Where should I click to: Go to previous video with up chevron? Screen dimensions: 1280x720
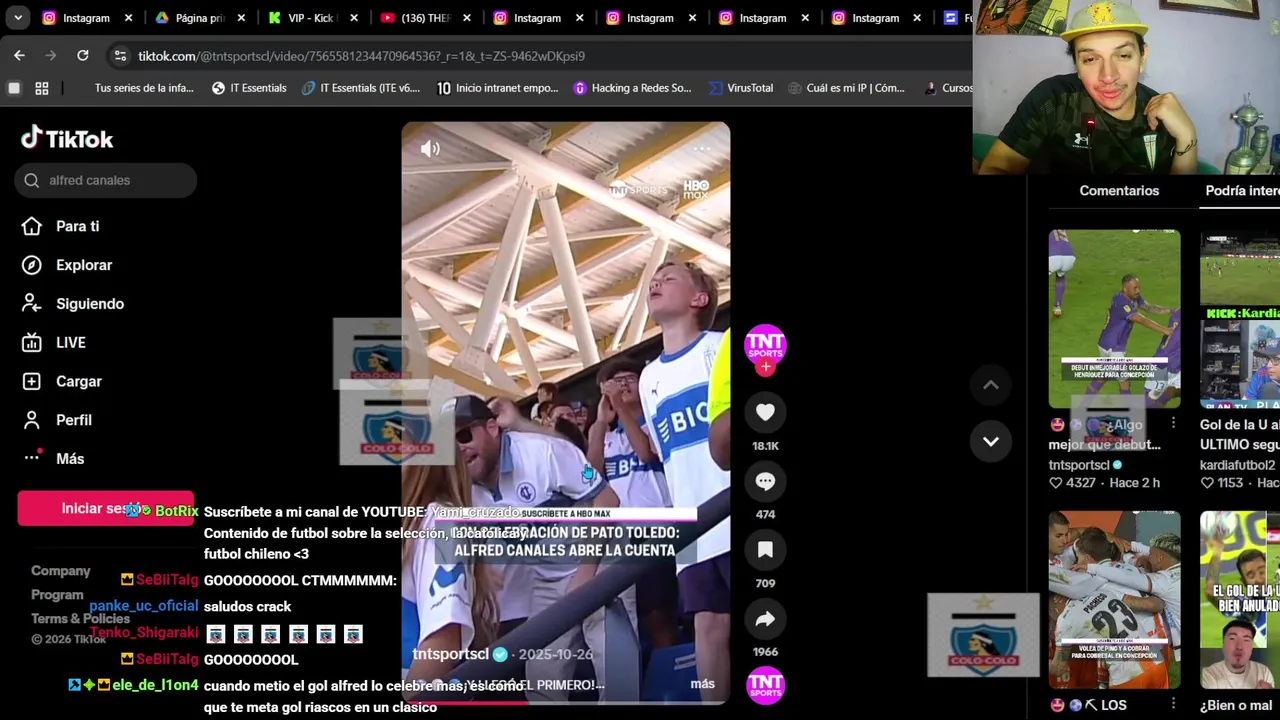(991, 385)
